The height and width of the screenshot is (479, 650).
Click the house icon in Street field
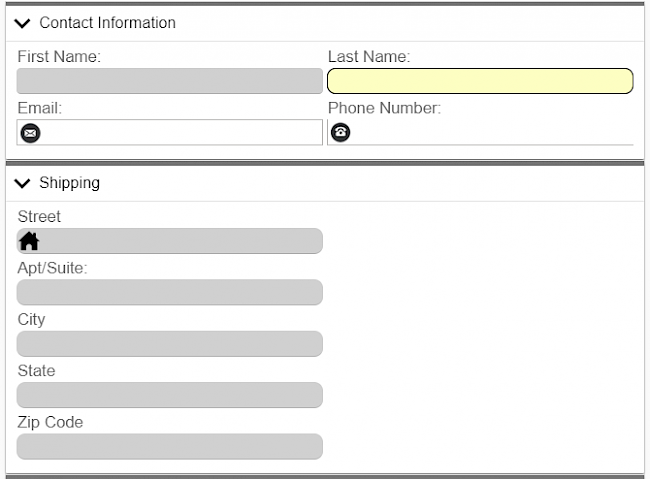click(30, 241)
